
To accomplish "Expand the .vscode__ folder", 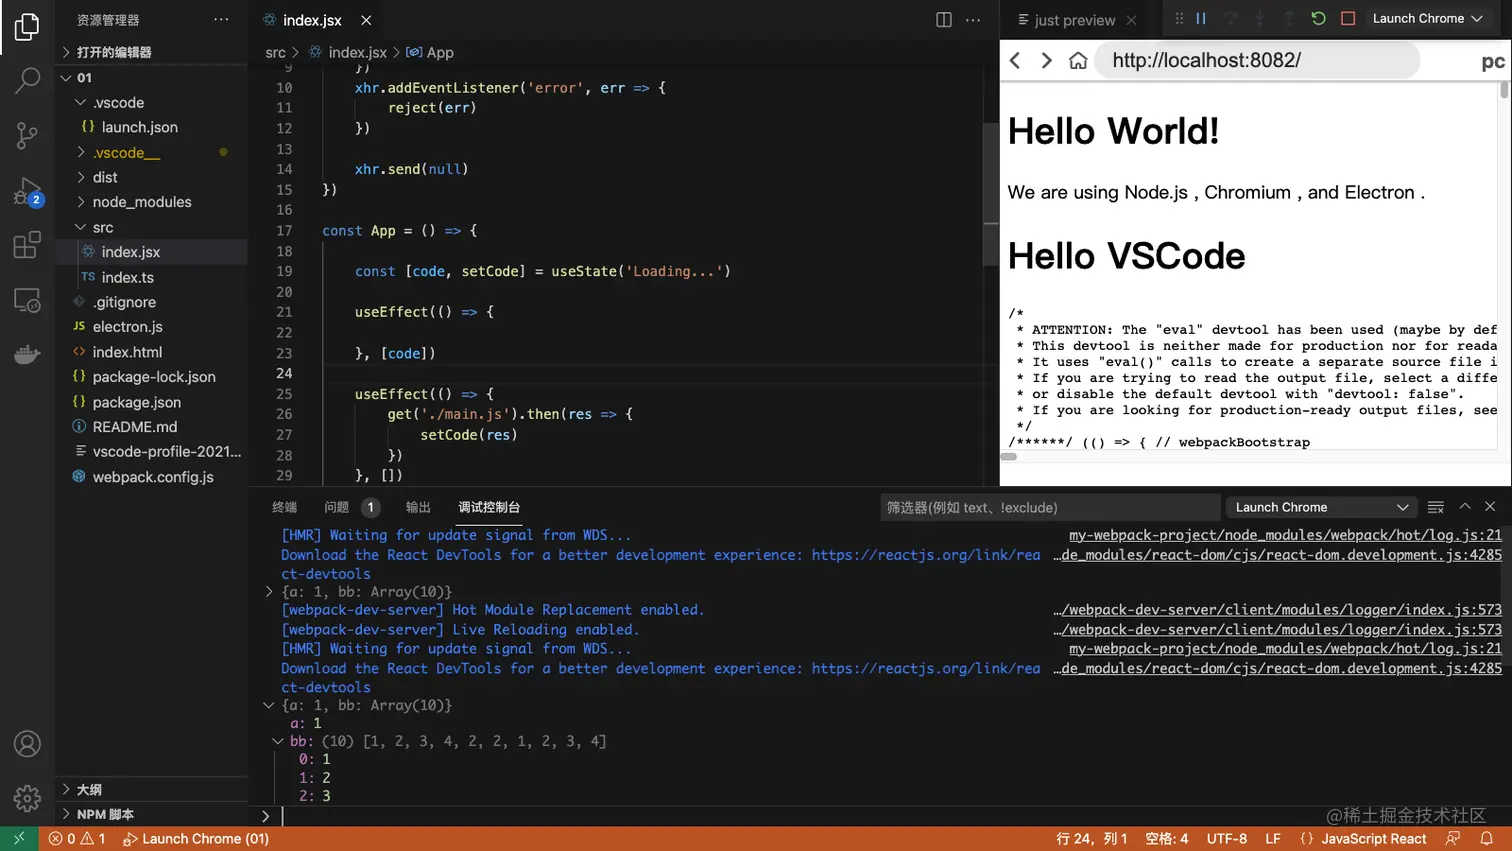I will [x=151, y=152].
